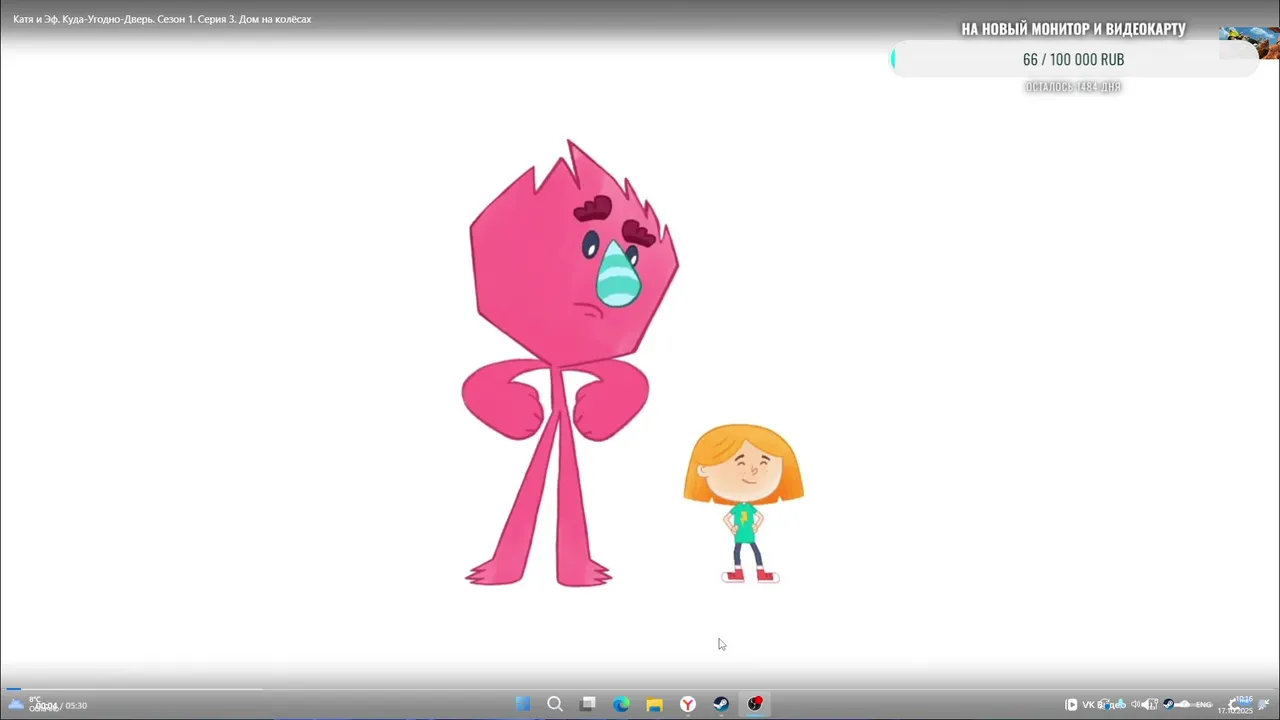The image size is (1280, 720).
Task: Click the thumbnail image in the top-right corner
Action: click(x=1249, y=43)
